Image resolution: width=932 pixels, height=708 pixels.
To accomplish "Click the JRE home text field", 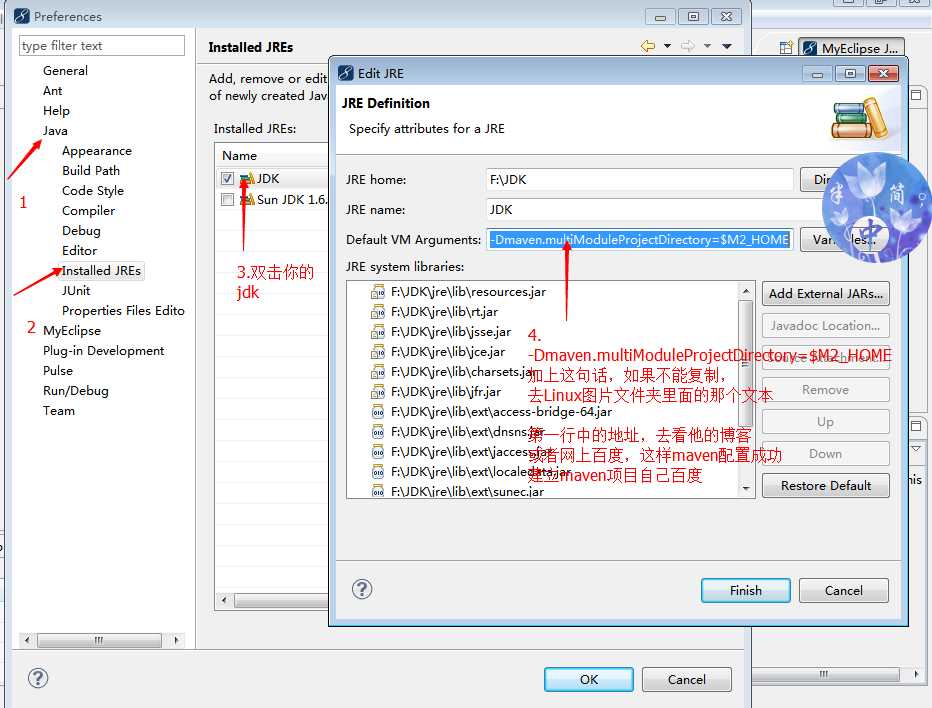I will (x=640, y=180).
